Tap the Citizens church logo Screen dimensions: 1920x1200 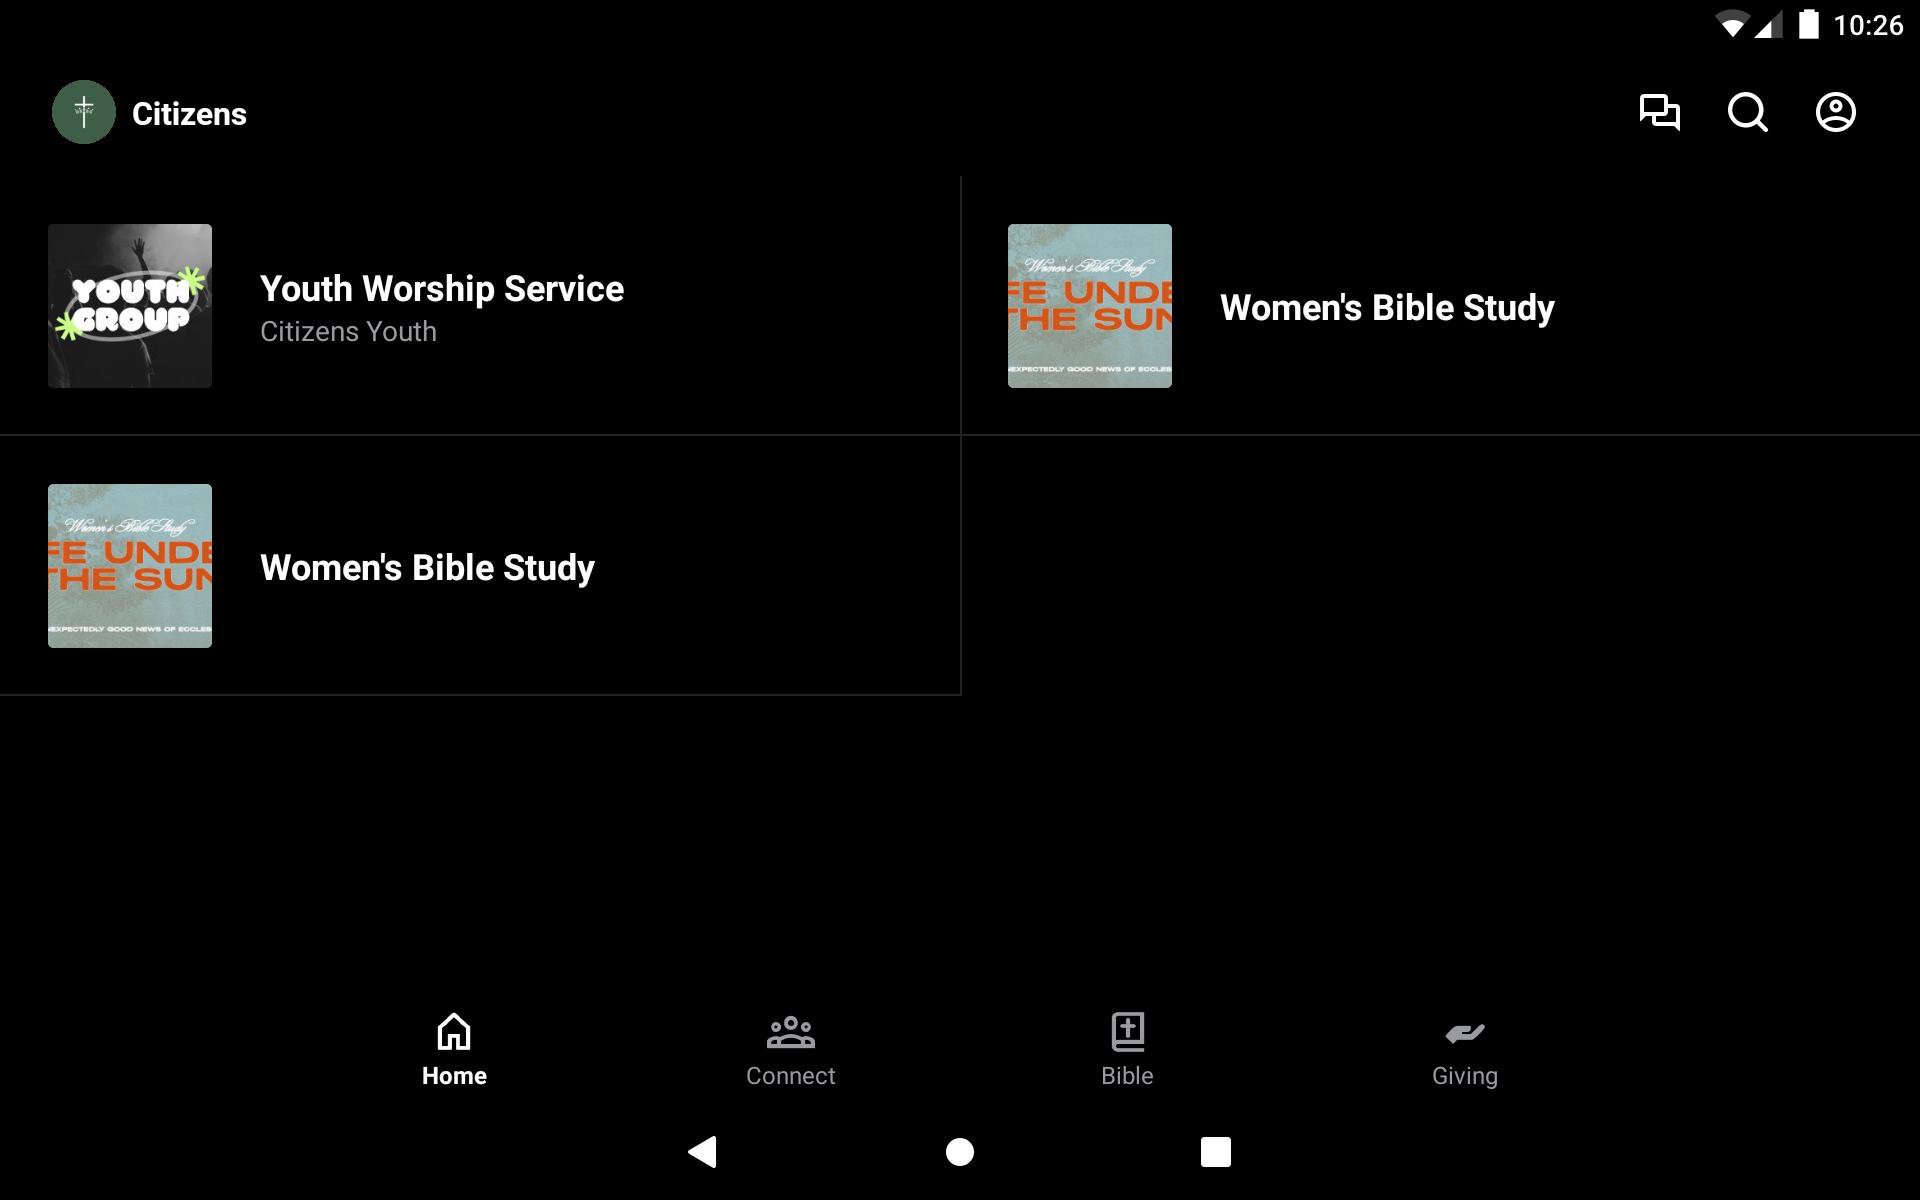tap(84, 112)
